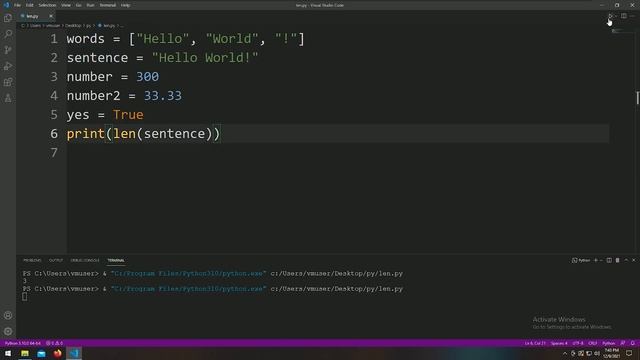Split the terminal pane
Image resolution: width=640 pixels, height=360 pixels.
point(609,260)
